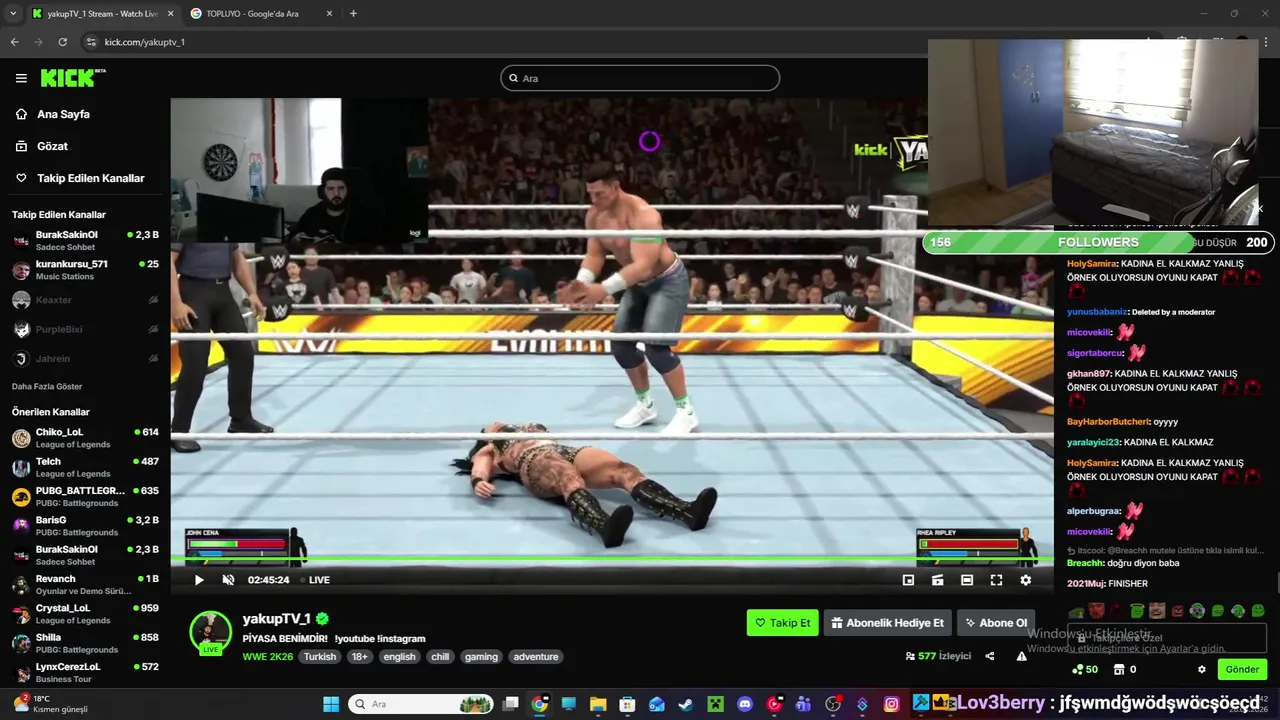The width and height of the screenshot is (1280, 720).
Task: Open offline channel Keaxter
Action: (x=85, y=300)
